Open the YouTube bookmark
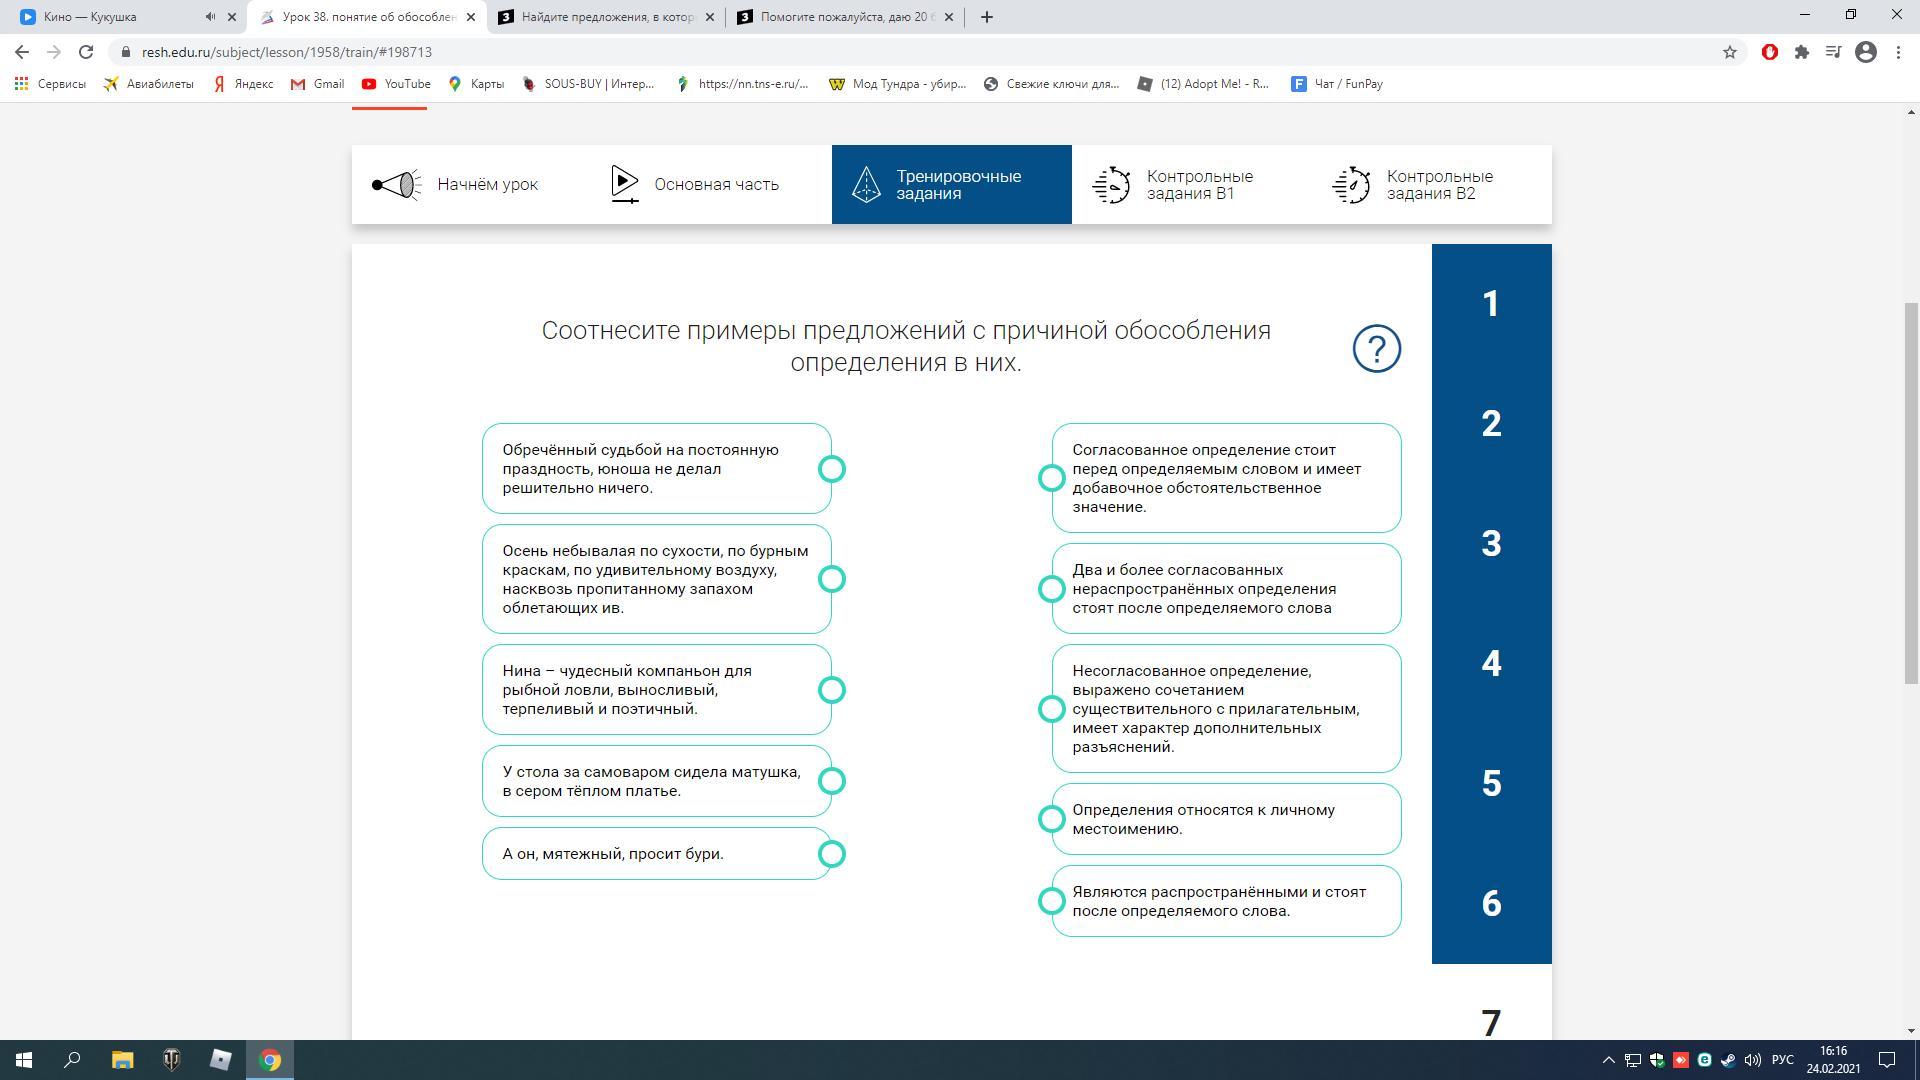Screen dimensions: 1920x1080 [x=396, y=84]
